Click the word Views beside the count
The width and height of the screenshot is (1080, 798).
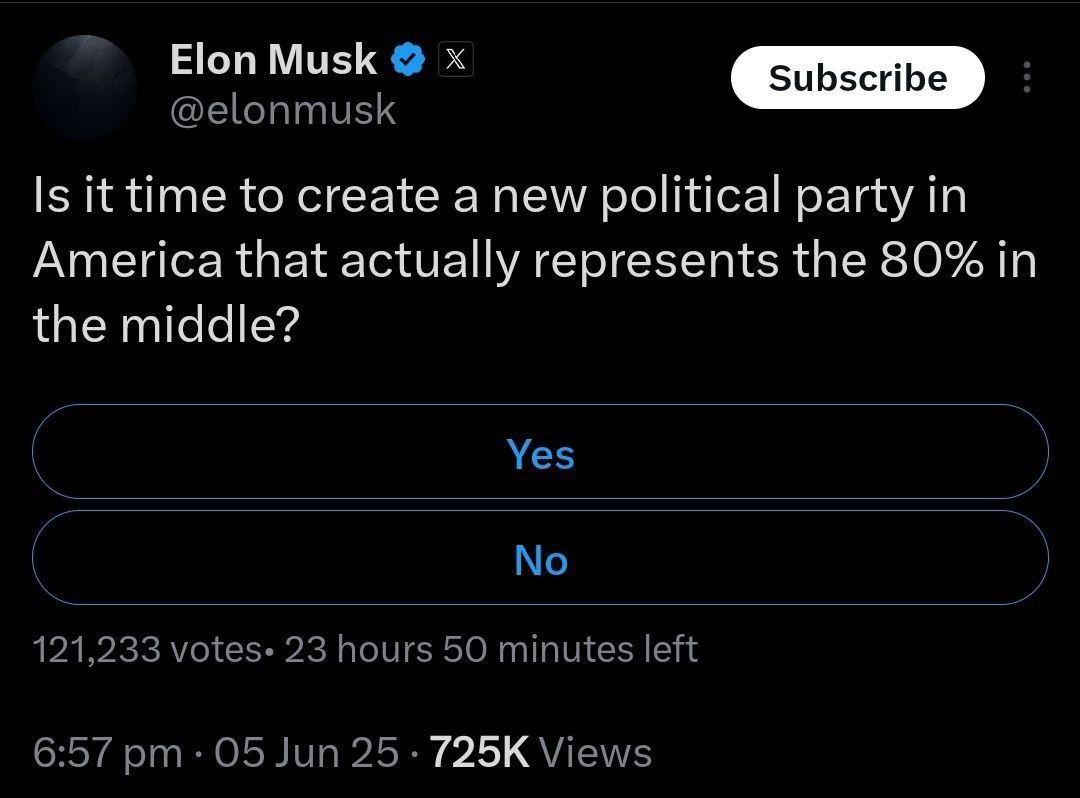(597, 752)
